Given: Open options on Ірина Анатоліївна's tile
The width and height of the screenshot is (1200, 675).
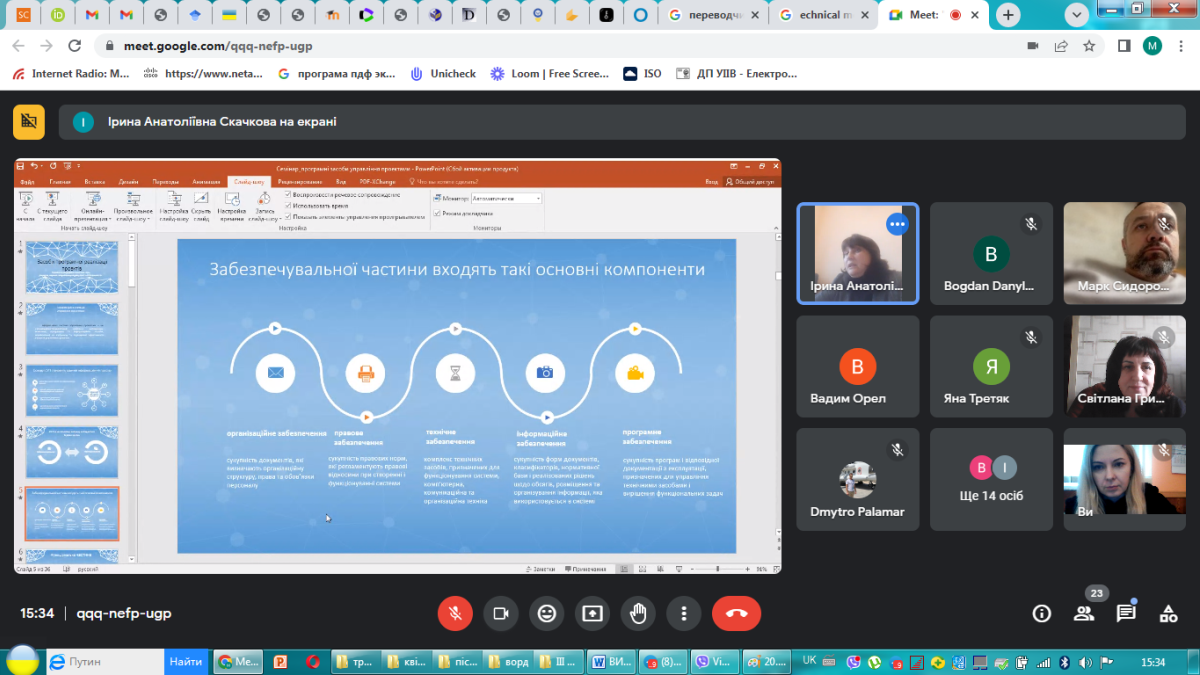Looking at the screenshot, I should pyautogui.click(x=897, y=225).
